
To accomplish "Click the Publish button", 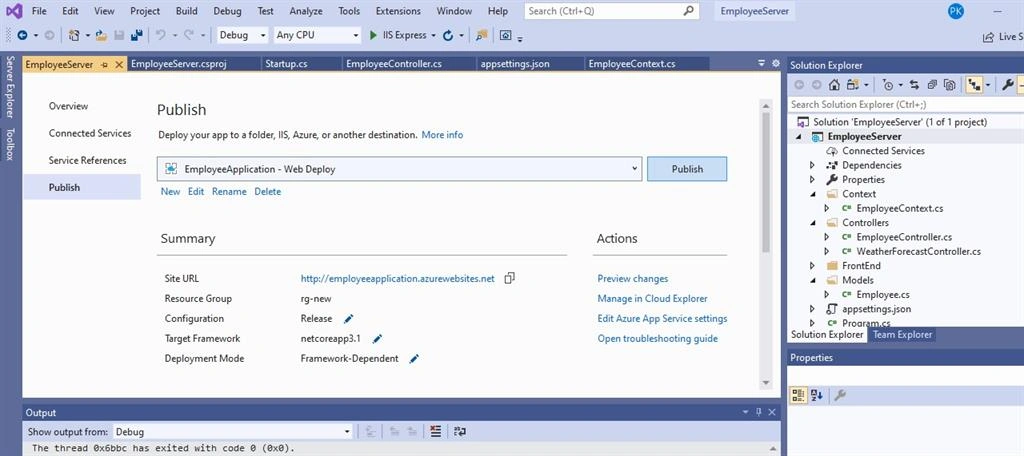I will coord(687,169).
